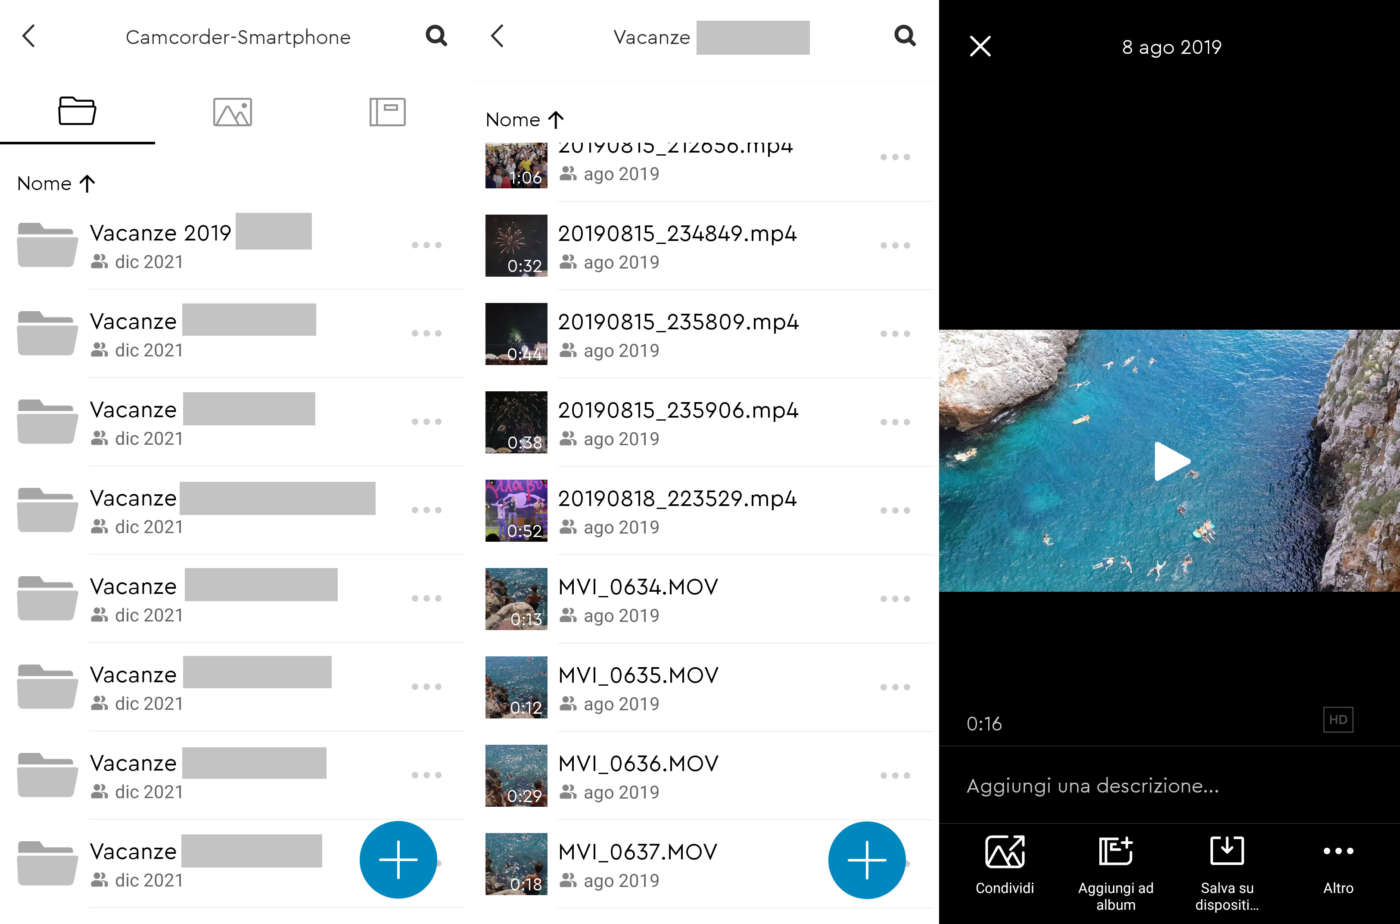
Task: Go back from the Vacanze folder view
Action: (x=497, y=36)
